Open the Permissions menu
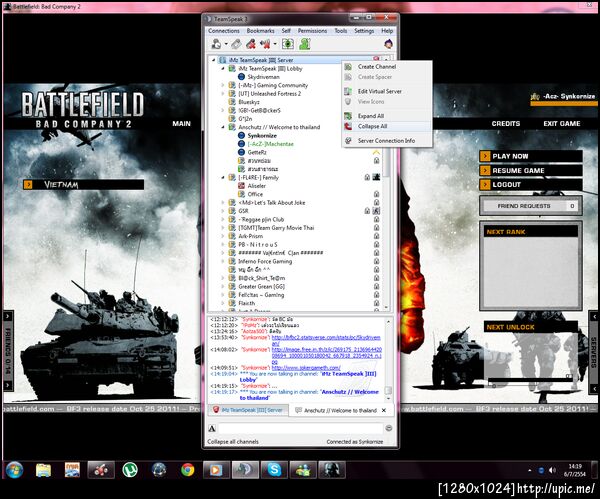 (x=312, y=31)
